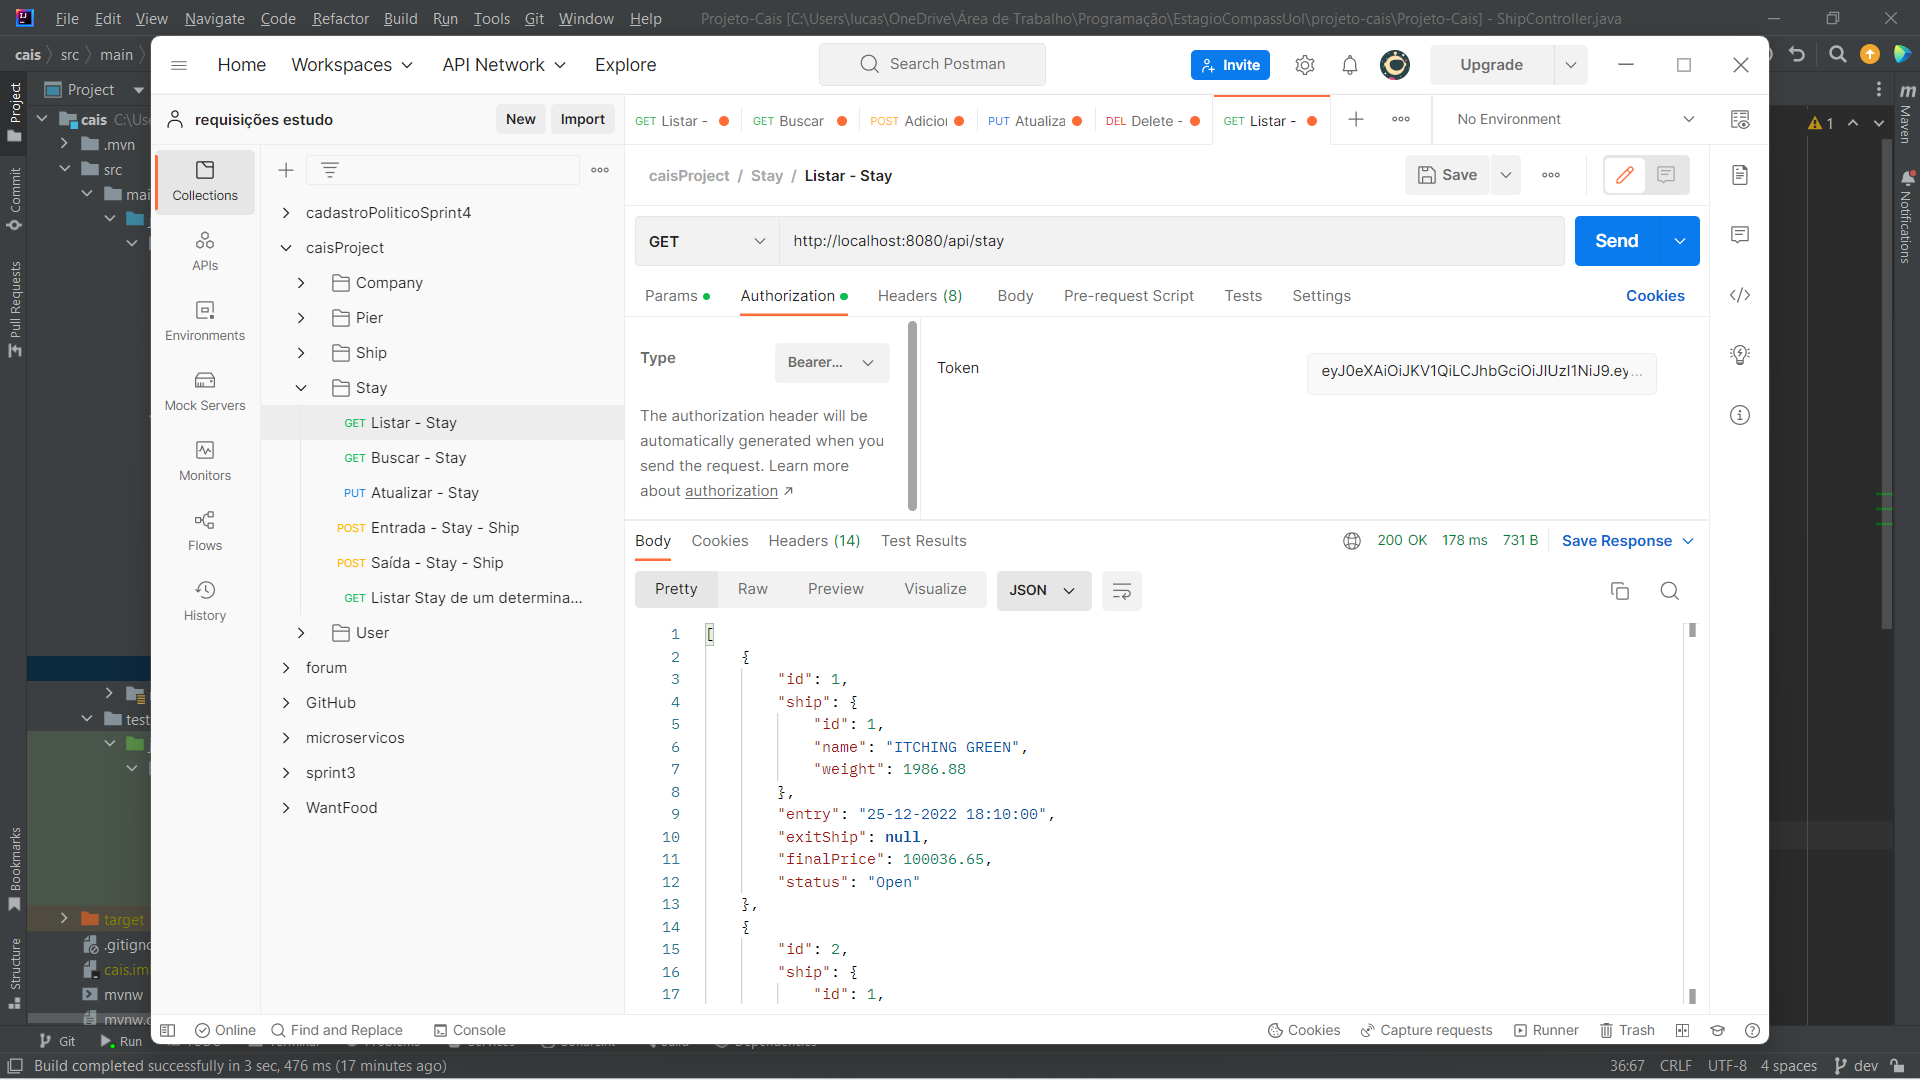Screen dimensions: 1920x1080
Task: Open the environment quick look icon
Action: pos(1740,120)
